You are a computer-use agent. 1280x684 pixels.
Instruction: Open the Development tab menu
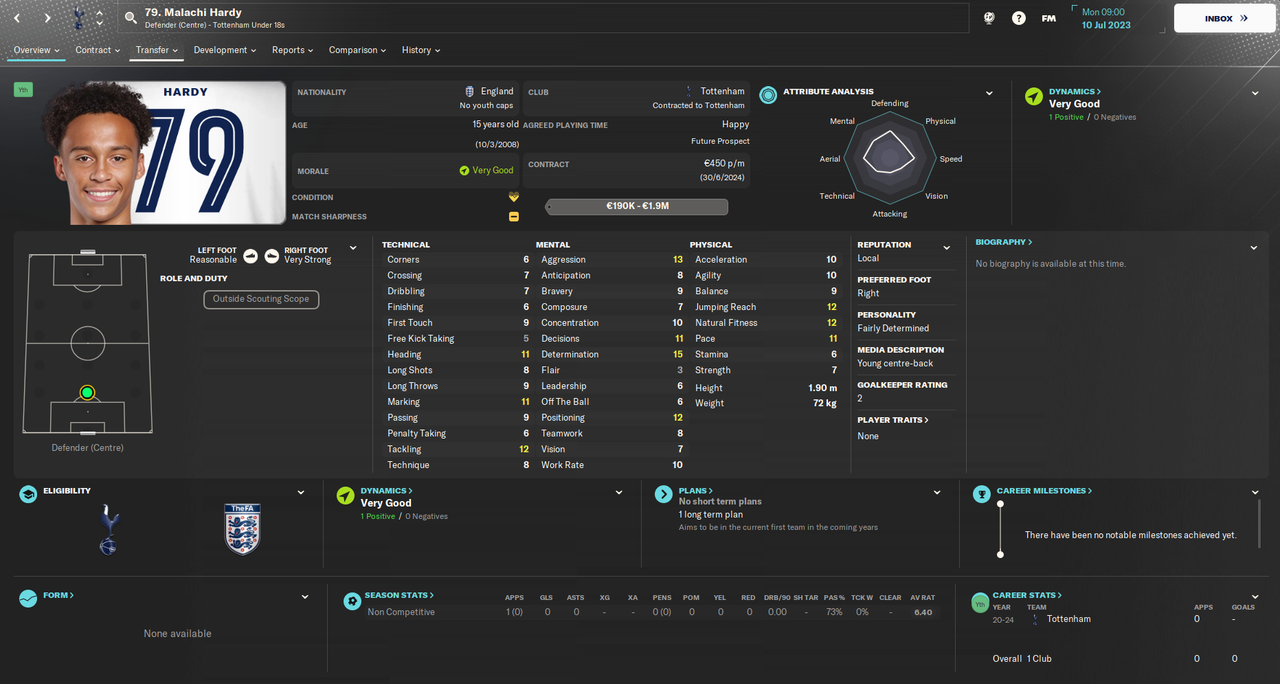[x=226, y=50]
